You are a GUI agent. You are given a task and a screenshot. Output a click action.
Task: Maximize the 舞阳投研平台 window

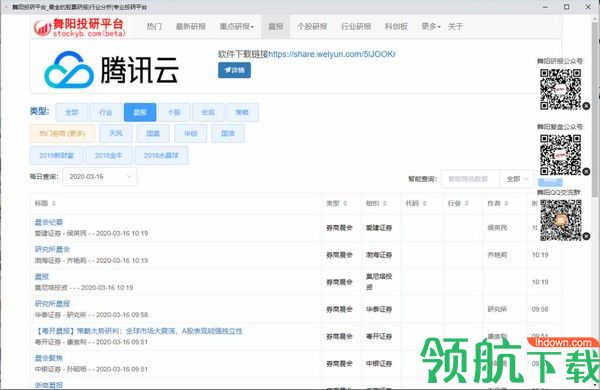pos(567,7)
